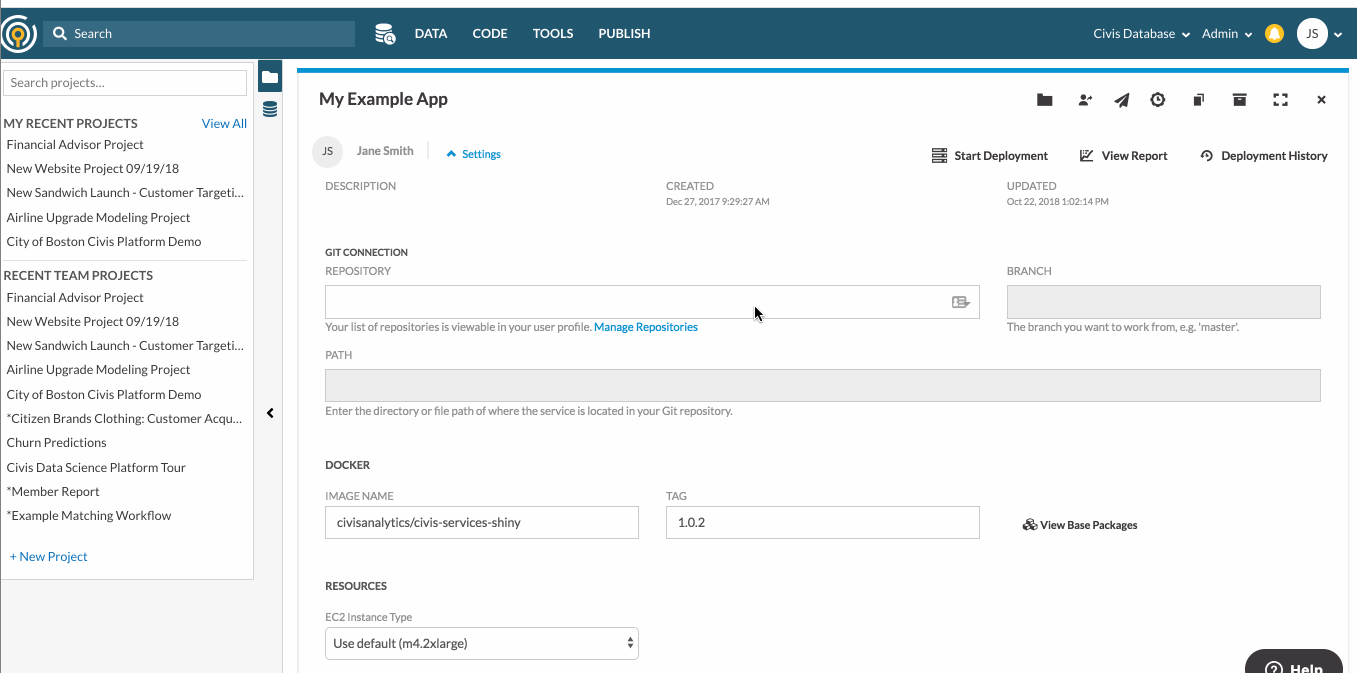
Task: Open the app scheduling options
Action: [x=1158, y=100]
